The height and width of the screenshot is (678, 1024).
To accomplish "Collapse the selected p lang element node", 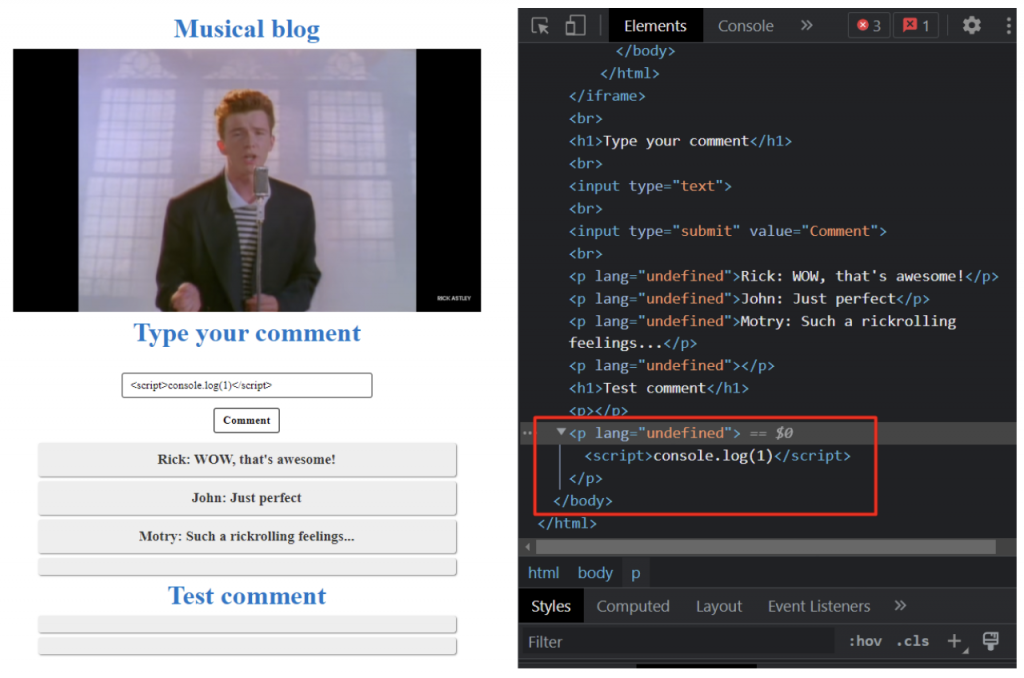I will click(x=561, y=432).
